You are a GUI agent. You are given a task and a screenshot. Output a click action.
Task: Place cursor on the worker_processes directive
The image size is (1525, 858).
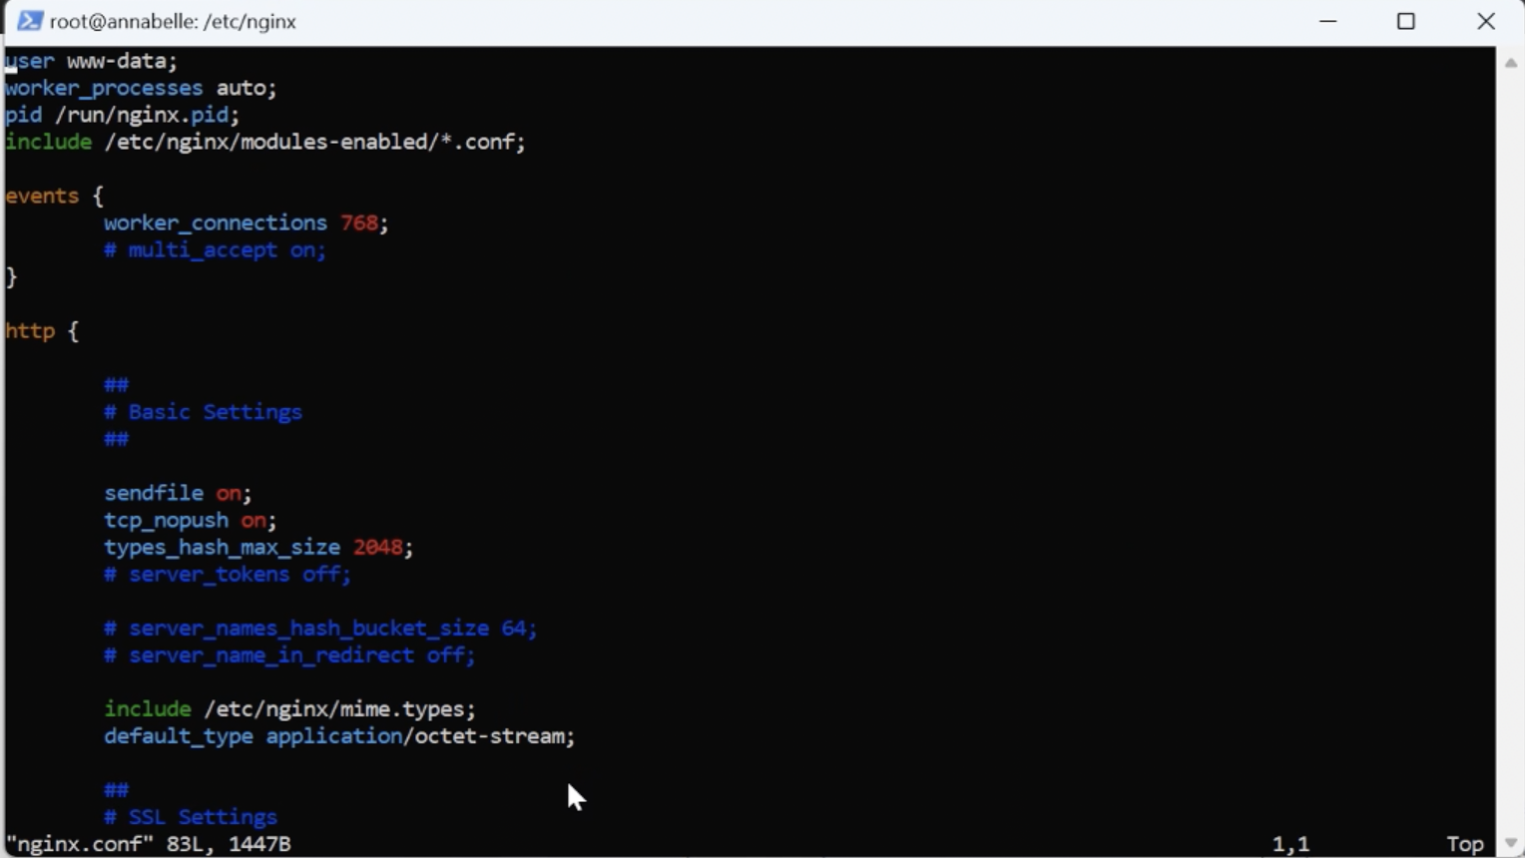(x=104, y=88)
